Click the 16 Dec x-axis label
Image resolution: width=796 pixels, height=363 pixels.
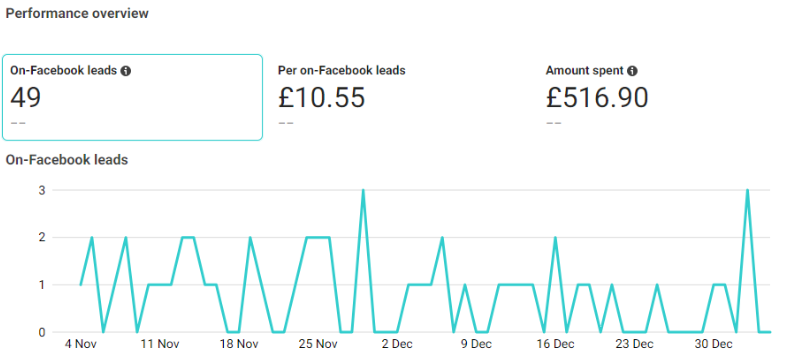coord(555,344)
